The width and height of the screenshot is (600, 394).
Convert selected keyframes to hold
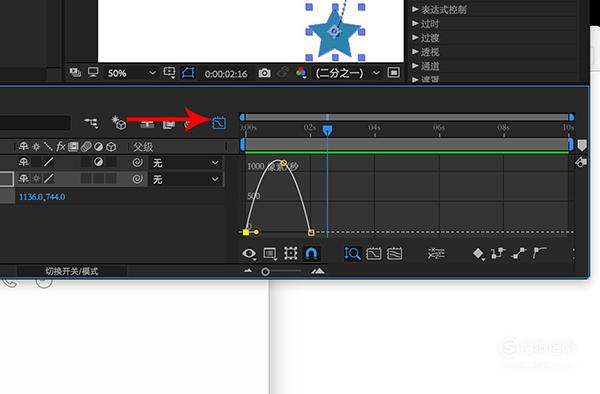(x=498, y=253)
